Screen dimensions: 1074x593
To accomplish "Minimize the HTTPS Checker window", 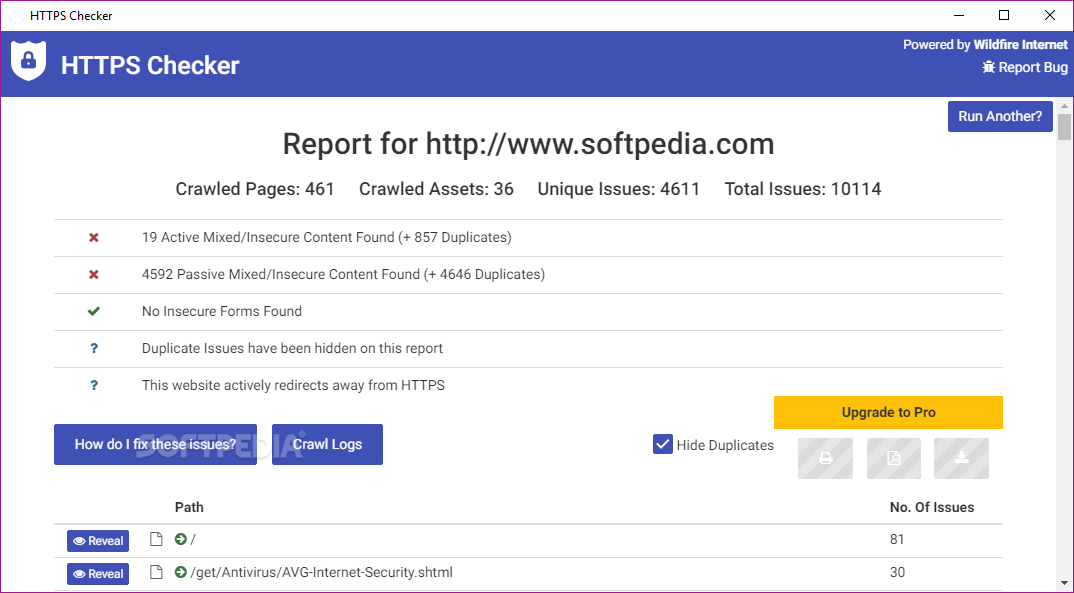I will [x=959, y=15].
